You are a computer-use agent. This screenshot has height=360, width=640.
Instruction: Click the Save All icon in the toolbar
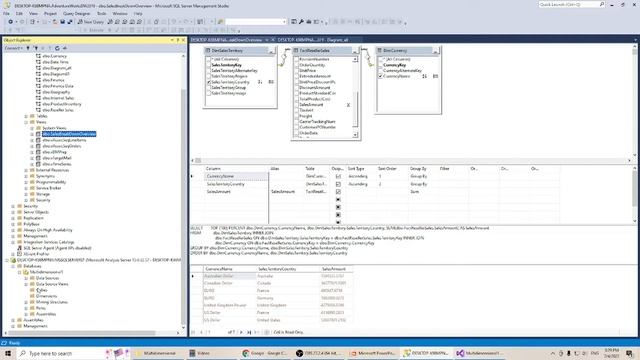pyautogui.click(x=69, y=22)
